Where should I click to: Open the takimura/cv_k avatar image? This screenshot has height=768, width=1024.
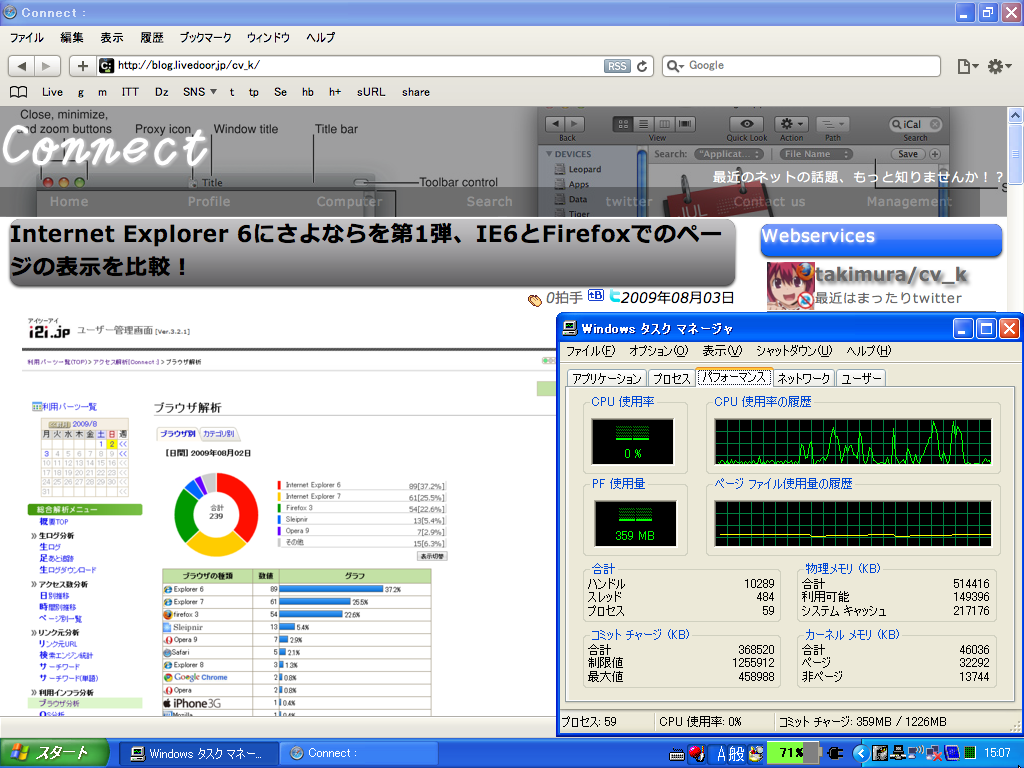790,286
